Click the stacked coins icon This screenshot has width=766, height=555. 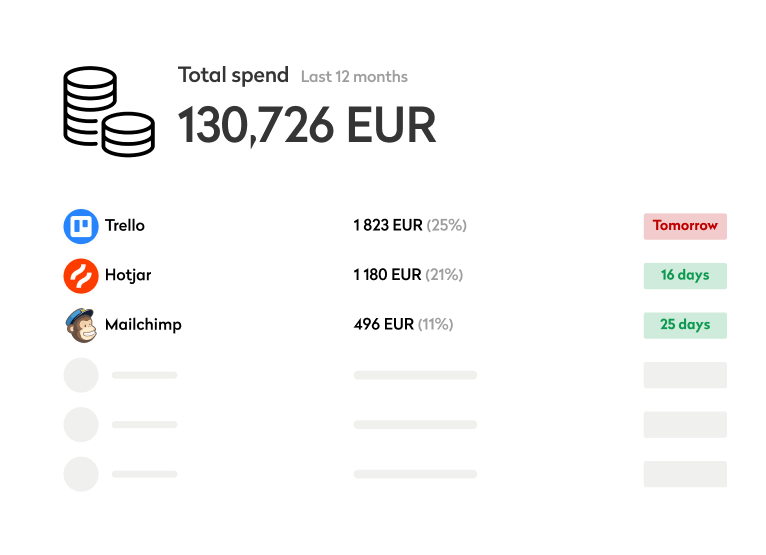(109, 111)
